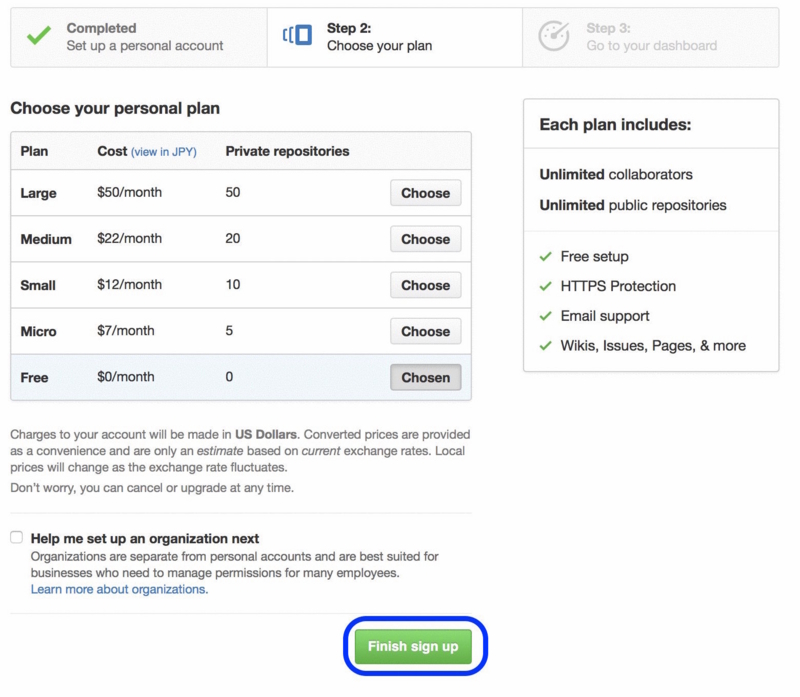Select the Completed personal account step
The height and width of the screenshot is (697, 800).
(x=139, y=37)
